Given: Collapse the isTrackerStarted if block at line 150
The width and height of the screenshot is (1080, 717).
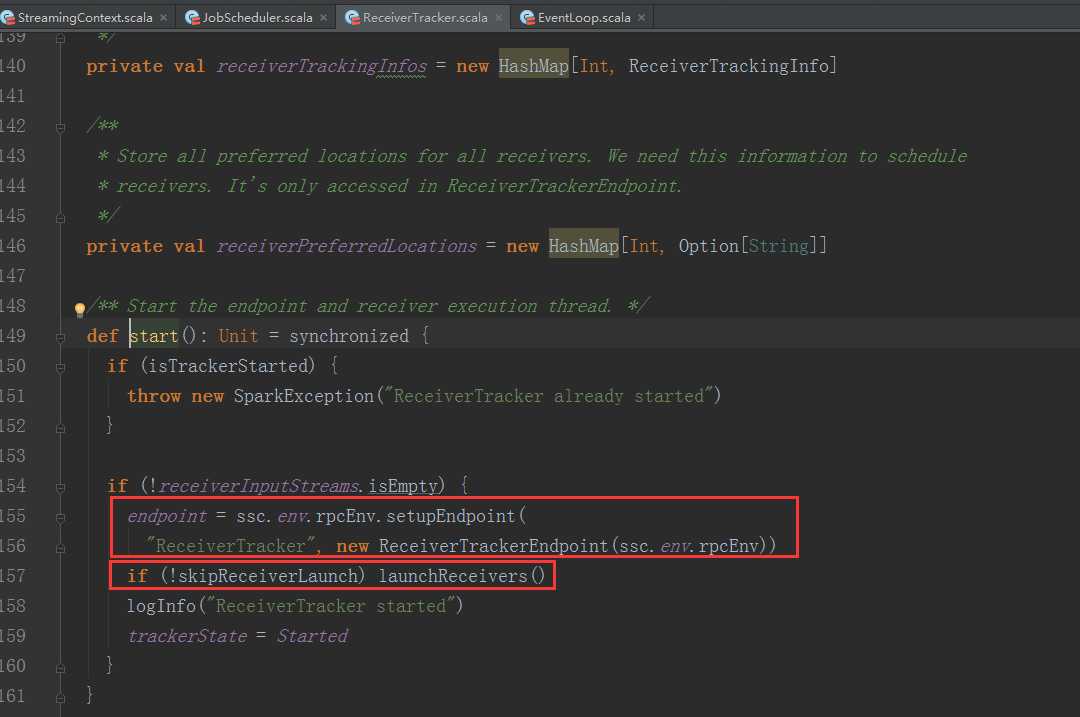Looking at the screenshot, I should pyautogui.click(x=61, y=368).
